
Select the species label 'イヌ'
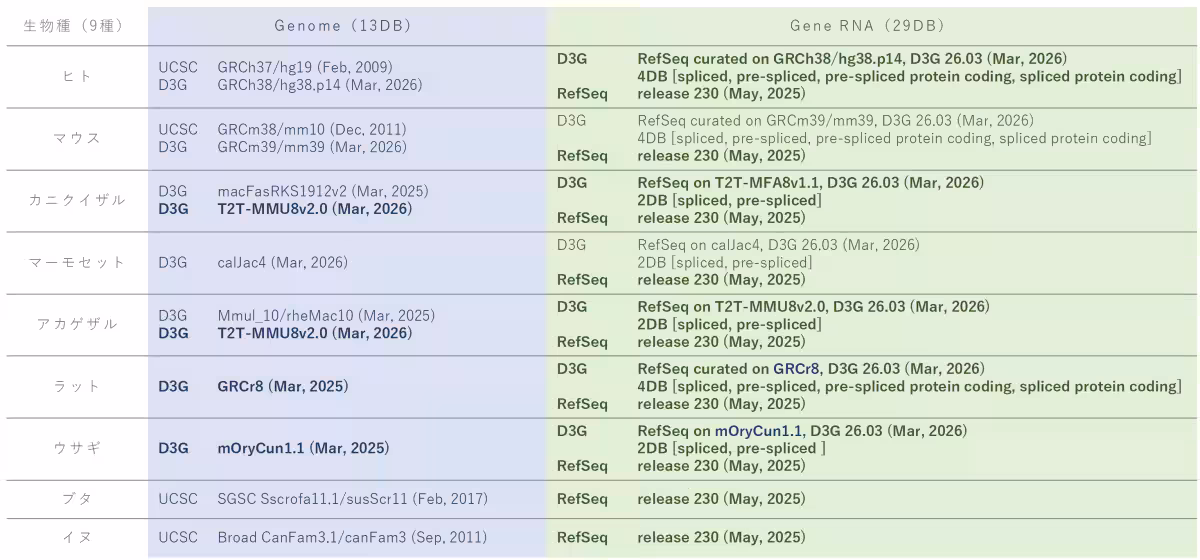tap(77, 537)
